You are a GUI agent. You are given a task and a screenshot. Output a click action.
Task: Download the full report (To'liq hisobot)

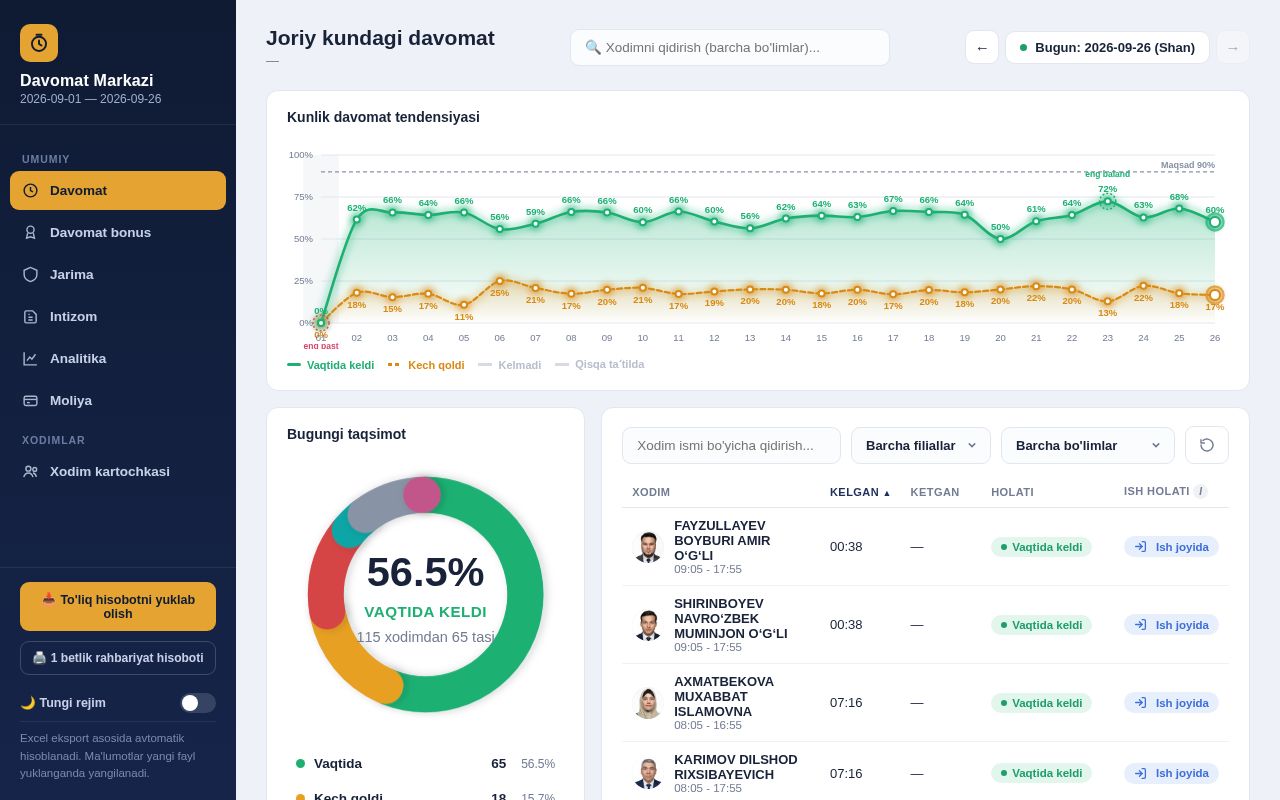118,606
